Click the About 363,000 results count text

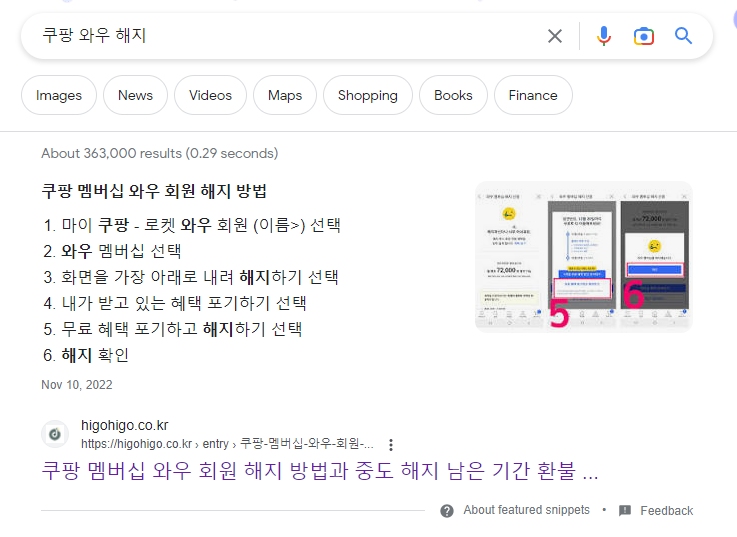tap(160, 153)
